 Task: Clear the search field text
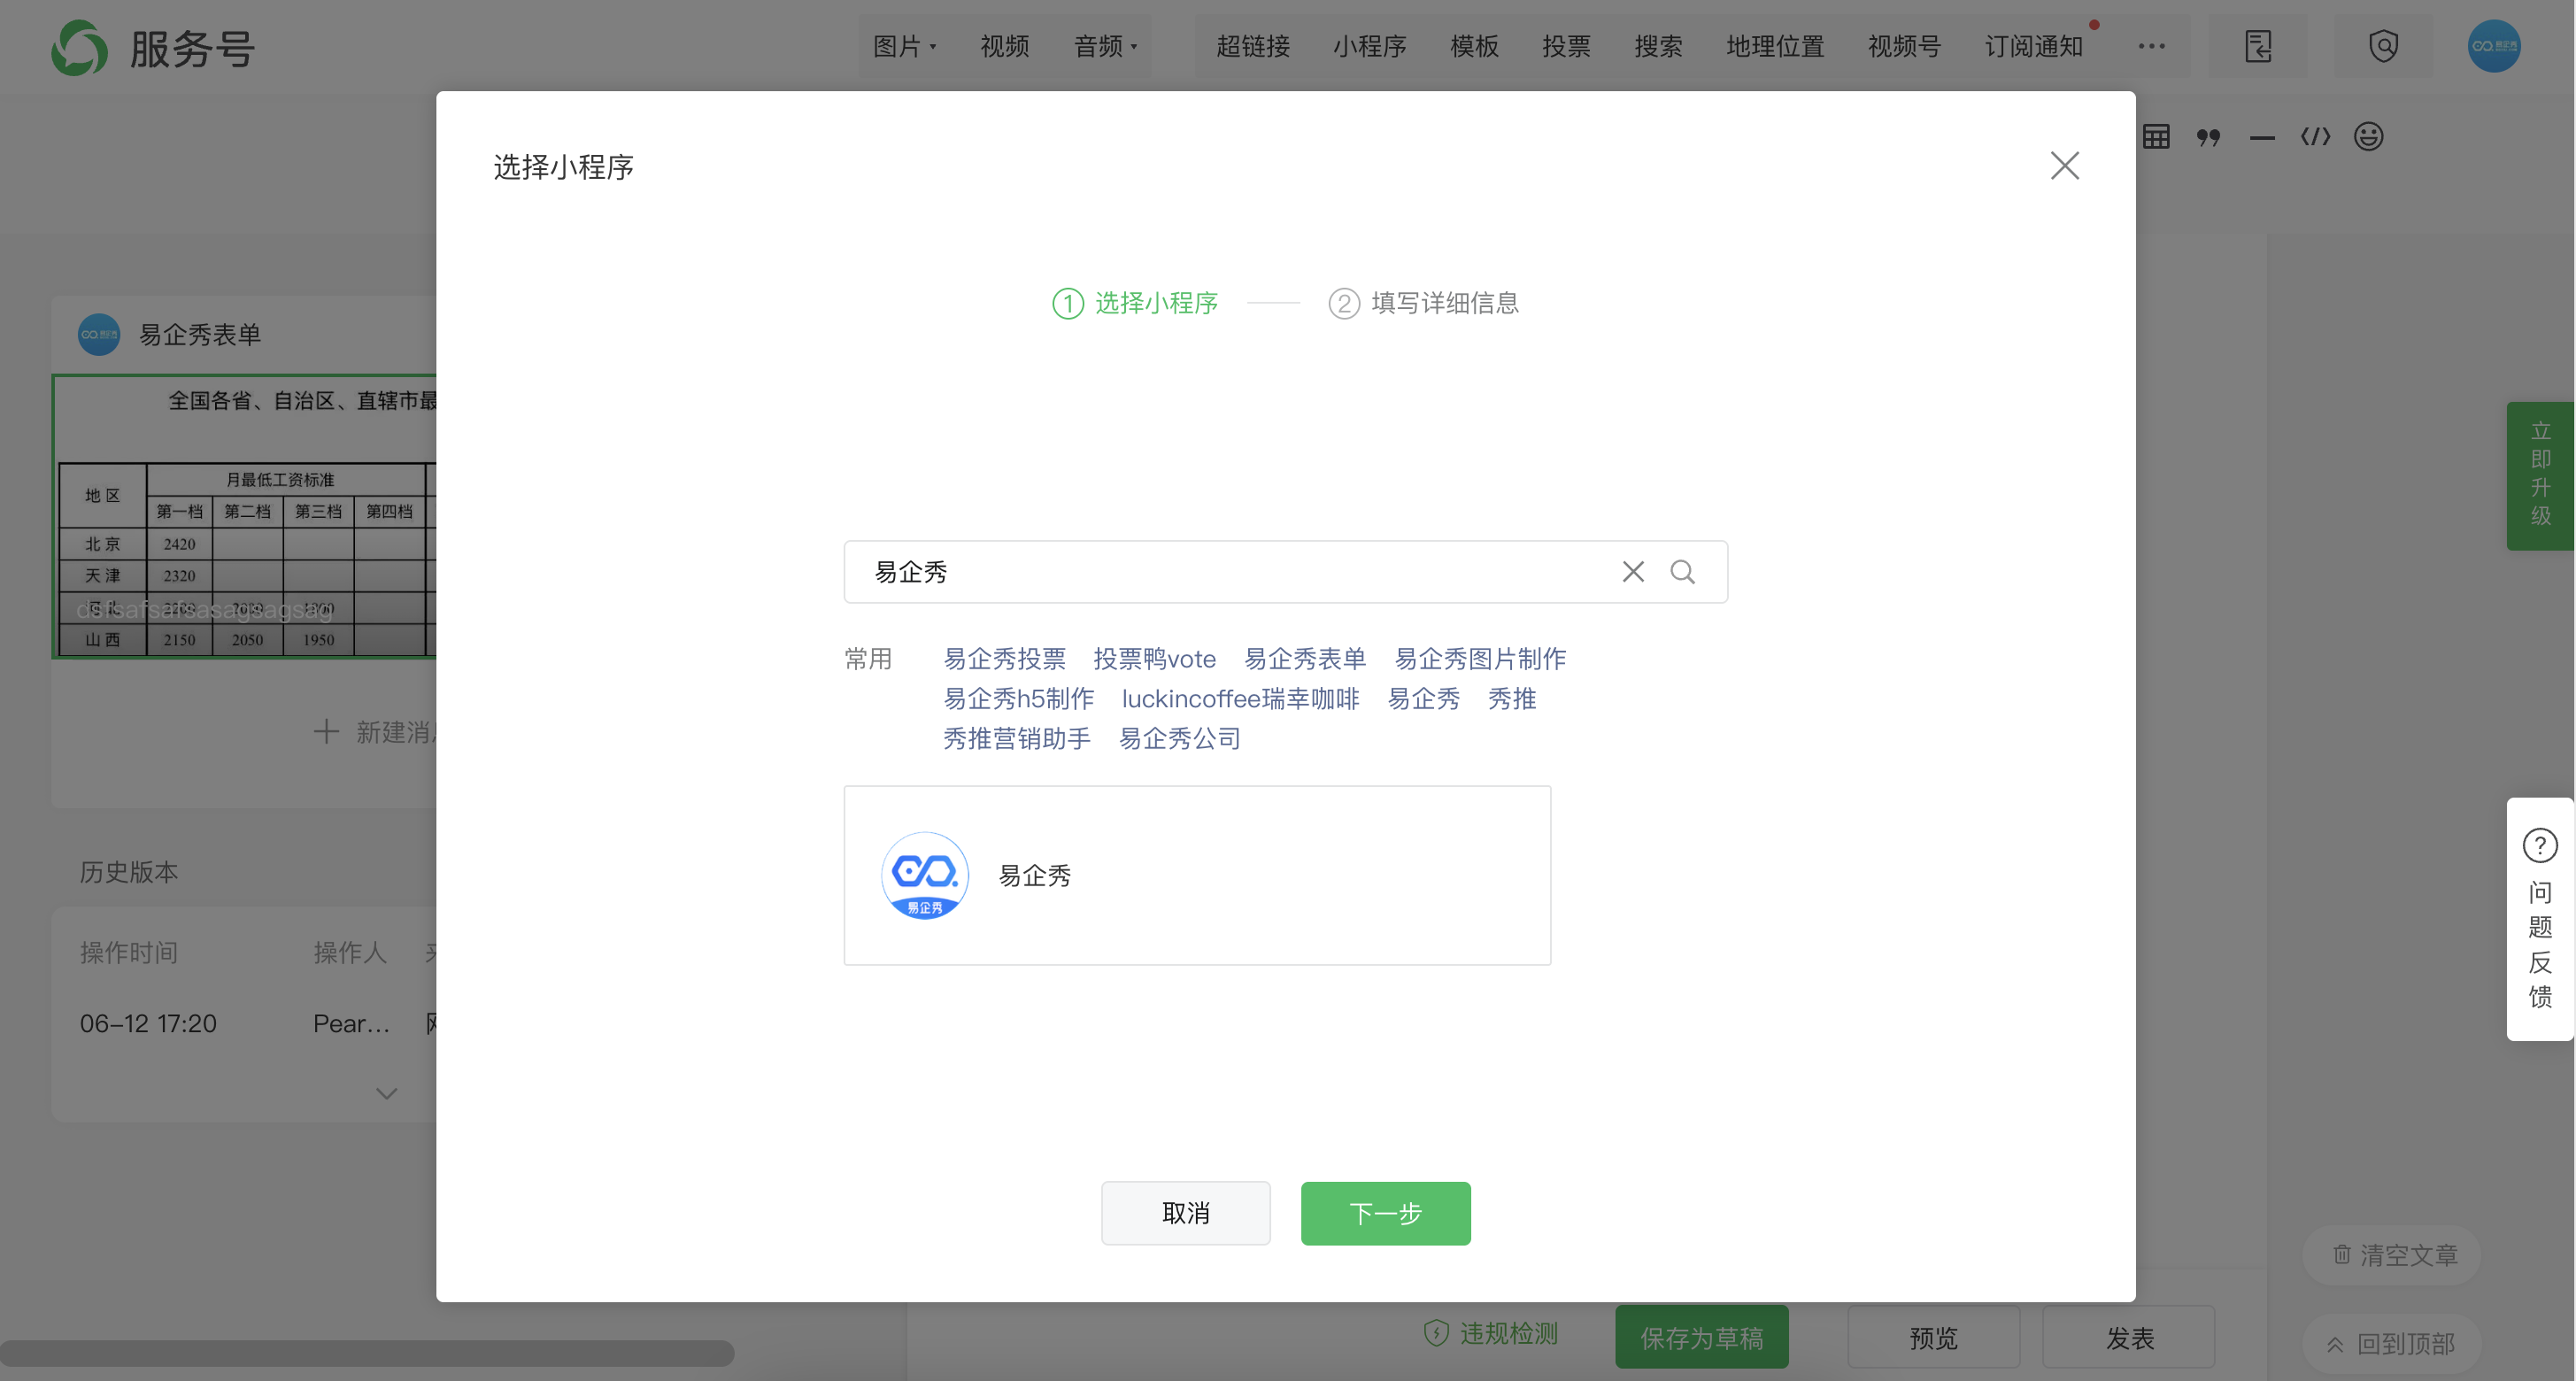pyautogui.click(x=1633, y=572)
